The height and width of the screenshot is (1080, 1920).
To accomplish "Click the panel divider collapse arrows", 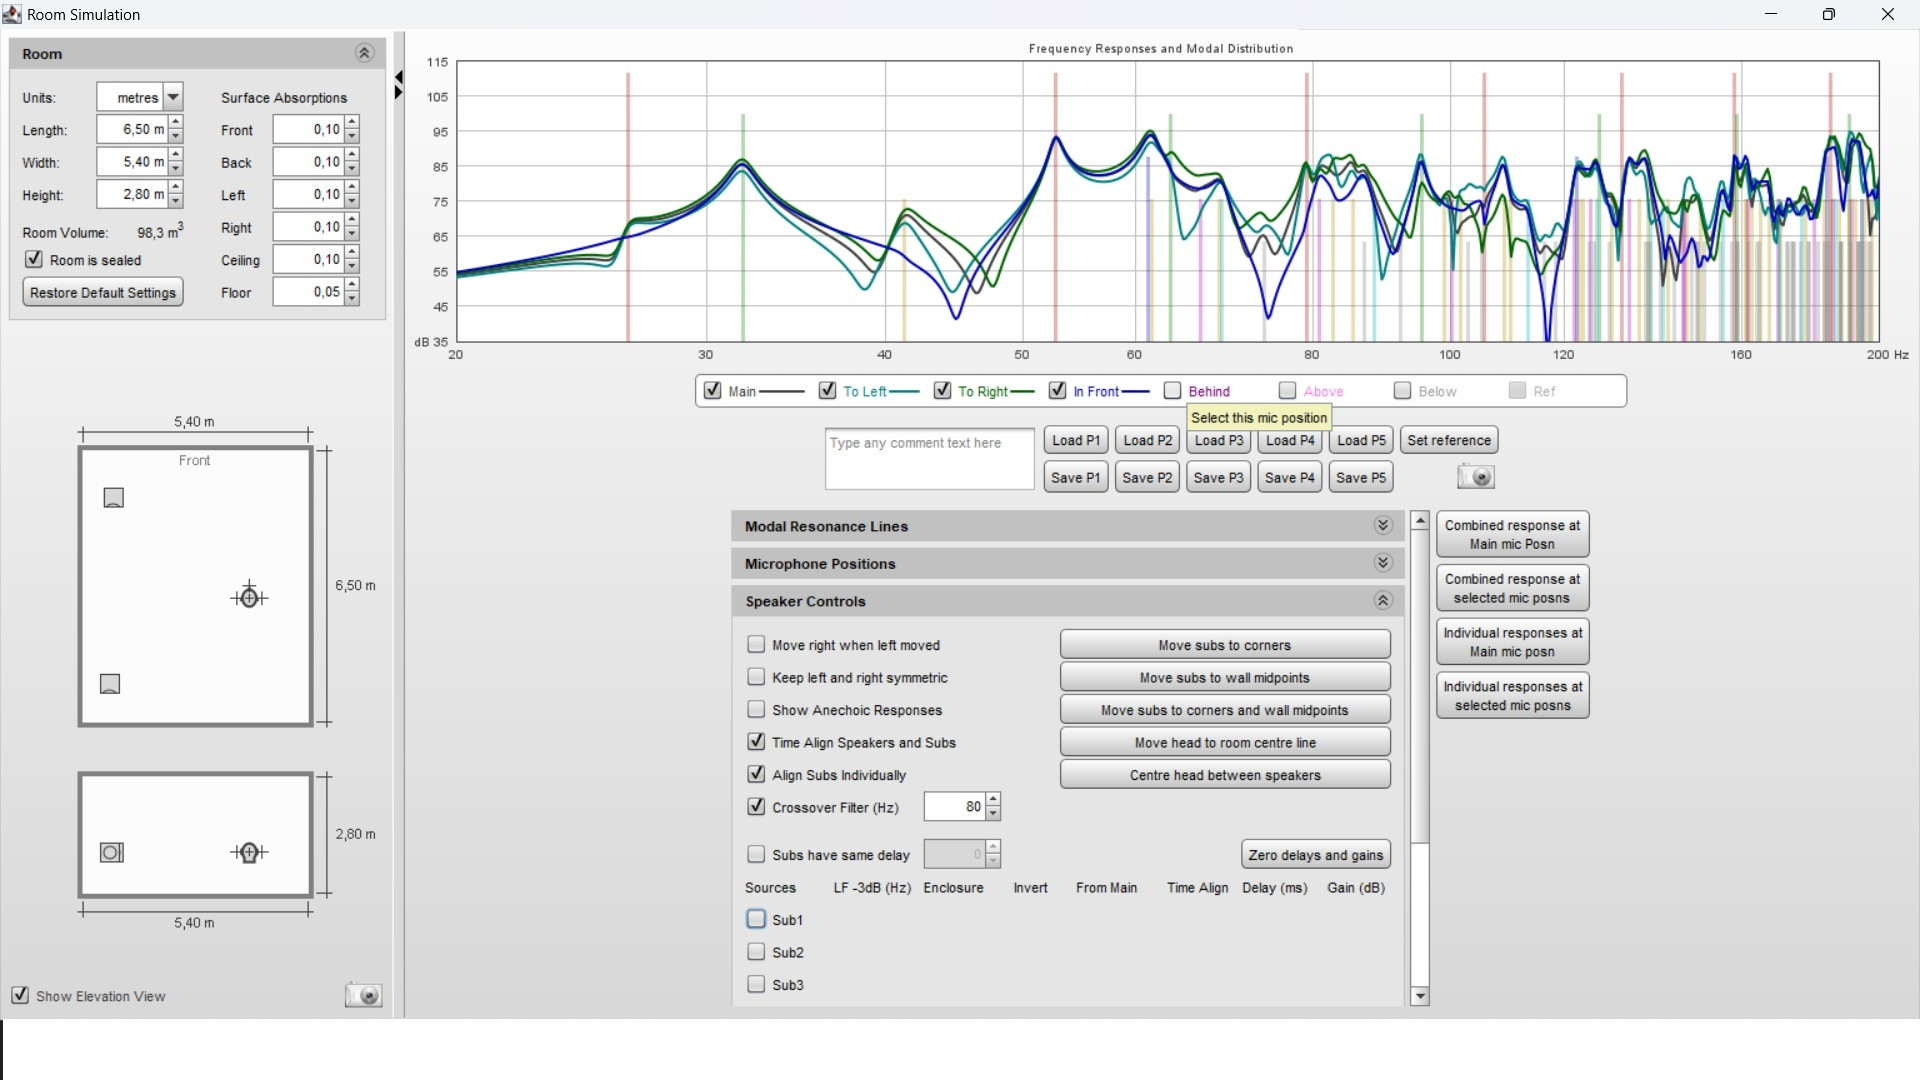I will click(398, 85).
